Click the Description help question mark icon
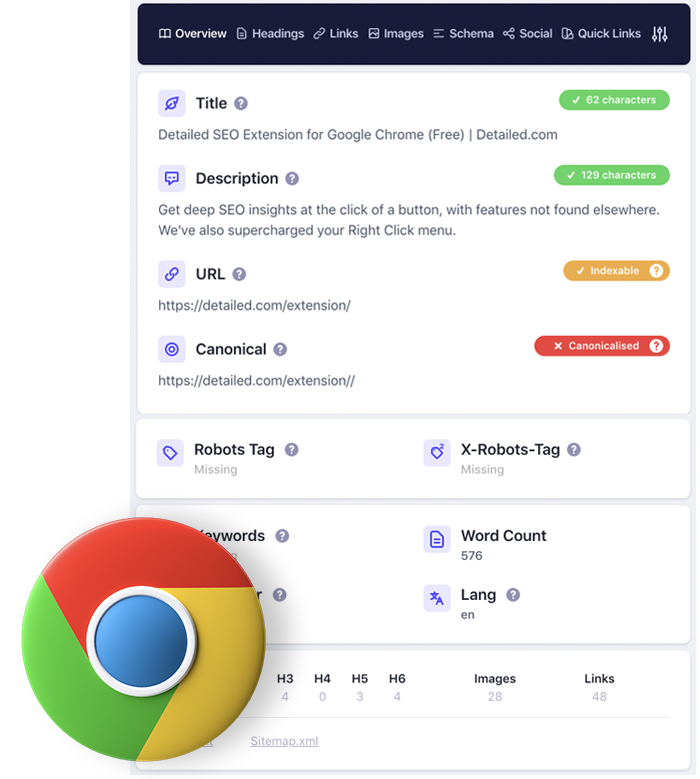 (292, 178)
